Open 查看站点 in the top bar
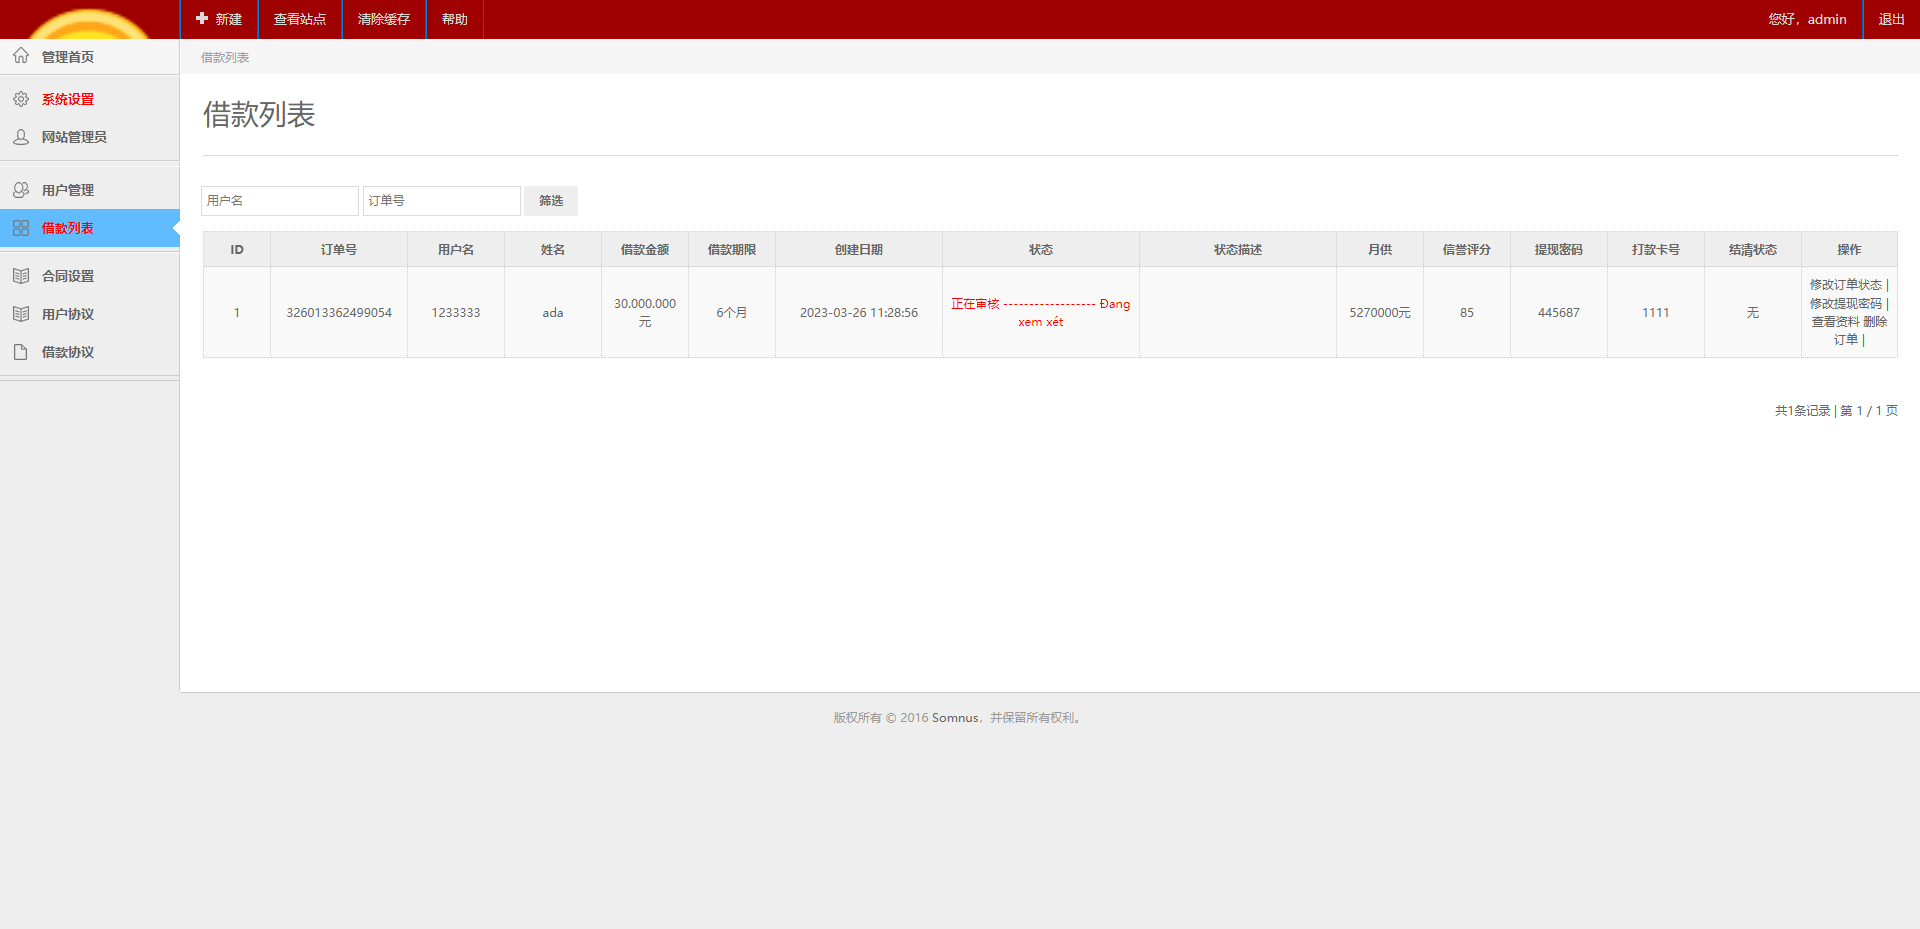This screenshot has height=929, width=1920. 300,19
